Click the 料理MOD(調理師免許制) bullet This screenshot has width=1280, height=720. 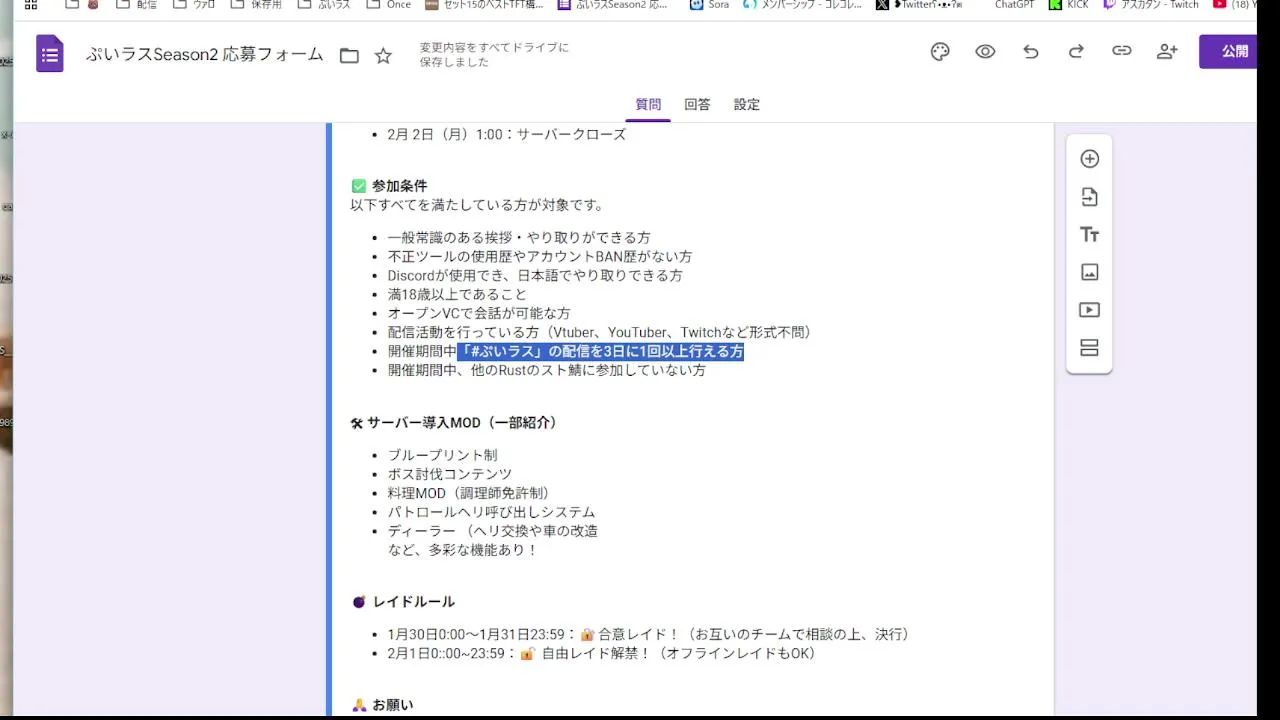[x=469, y=493]
